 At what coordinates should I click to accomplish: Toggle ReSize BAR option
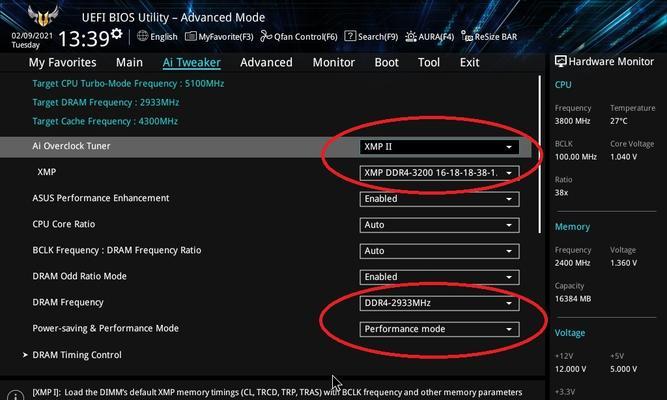tap(496, 37)
